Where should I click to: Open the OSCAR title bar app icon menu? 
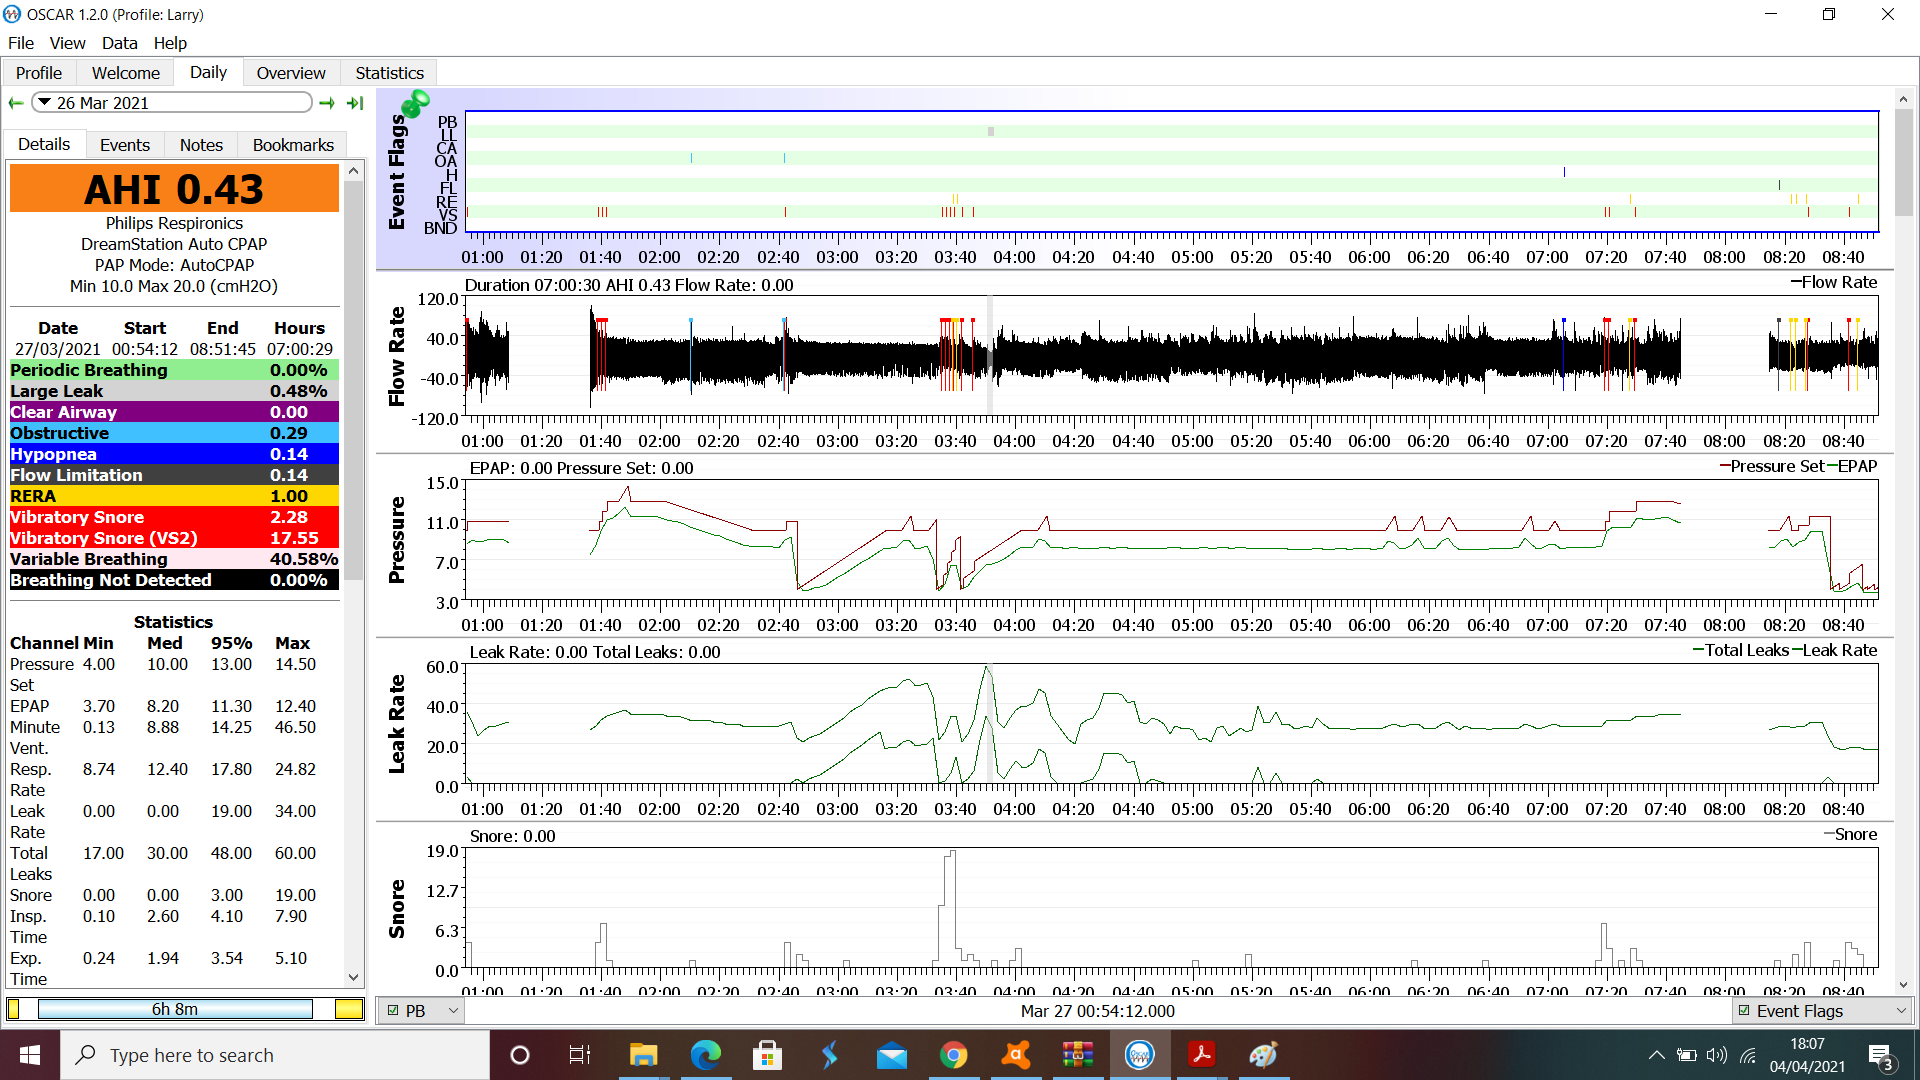[x=12, y=14]
